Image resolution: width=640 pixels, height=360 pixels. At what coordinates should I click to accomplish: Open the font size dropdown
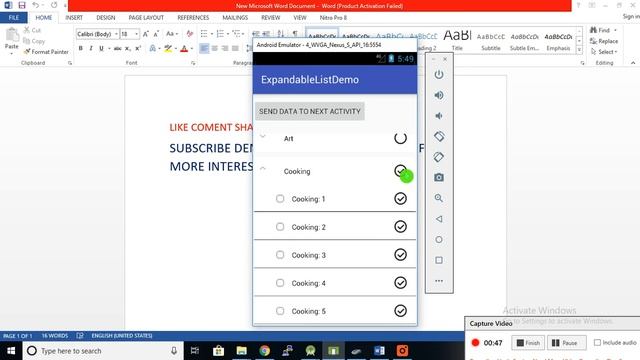point(137,34)
